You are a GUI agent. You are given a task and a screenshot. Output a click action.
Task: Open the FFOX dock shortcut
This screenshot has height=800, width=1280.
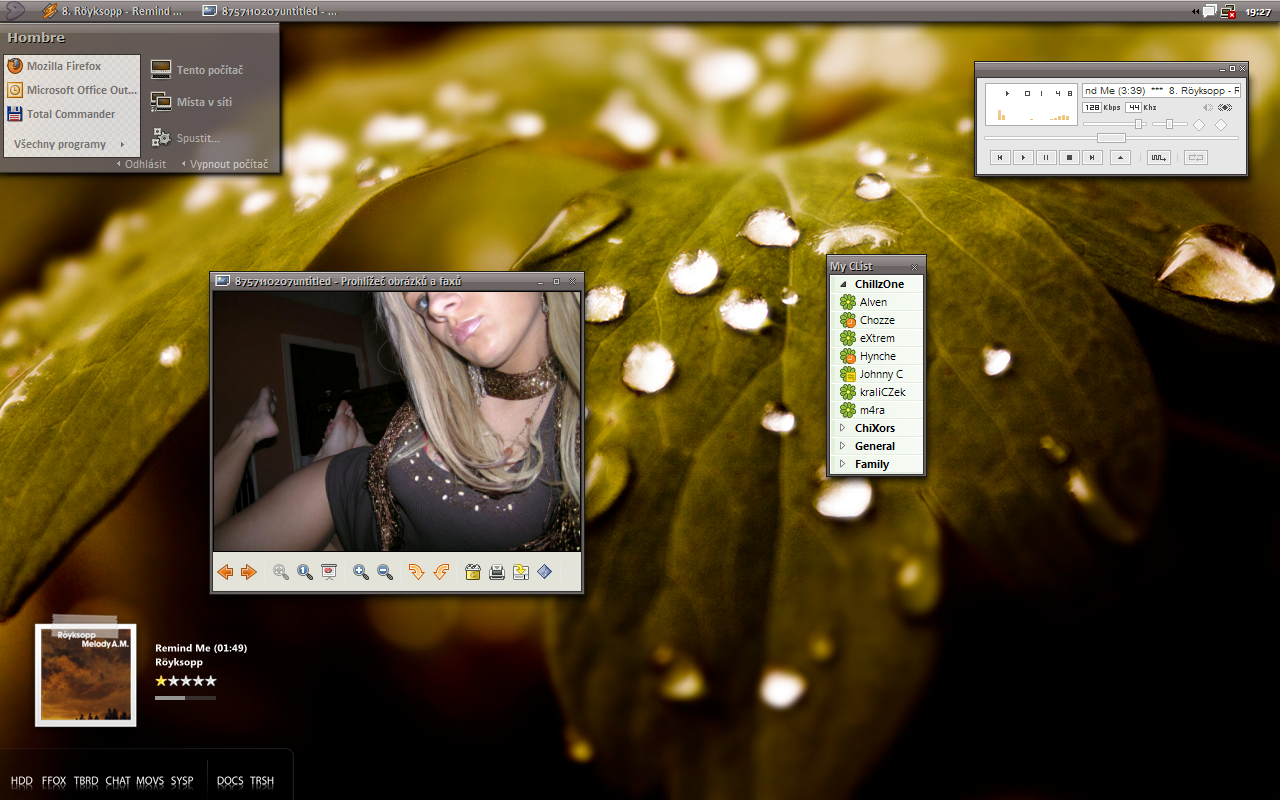(x=54, y=781)
